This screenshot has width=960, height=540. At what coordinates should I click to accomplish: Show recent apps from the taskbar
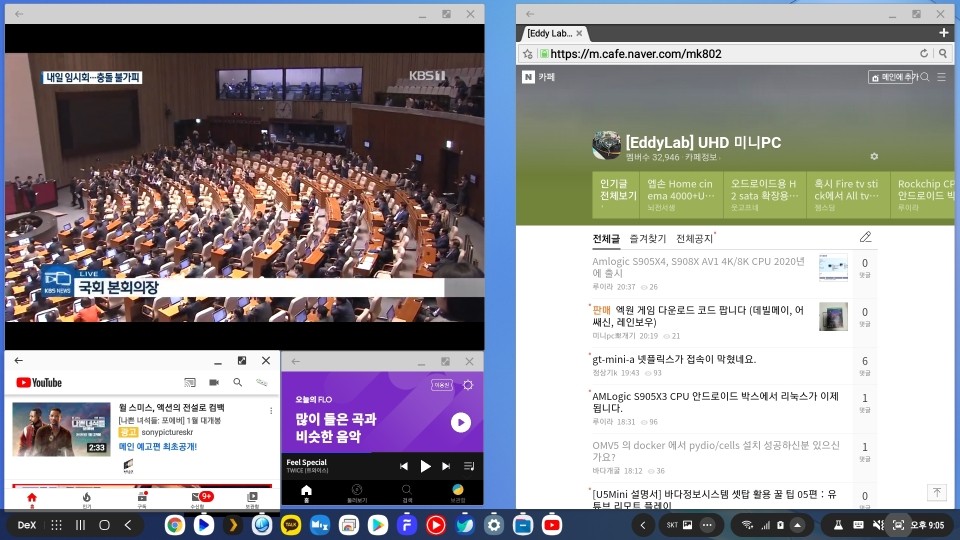pos(80,525)
